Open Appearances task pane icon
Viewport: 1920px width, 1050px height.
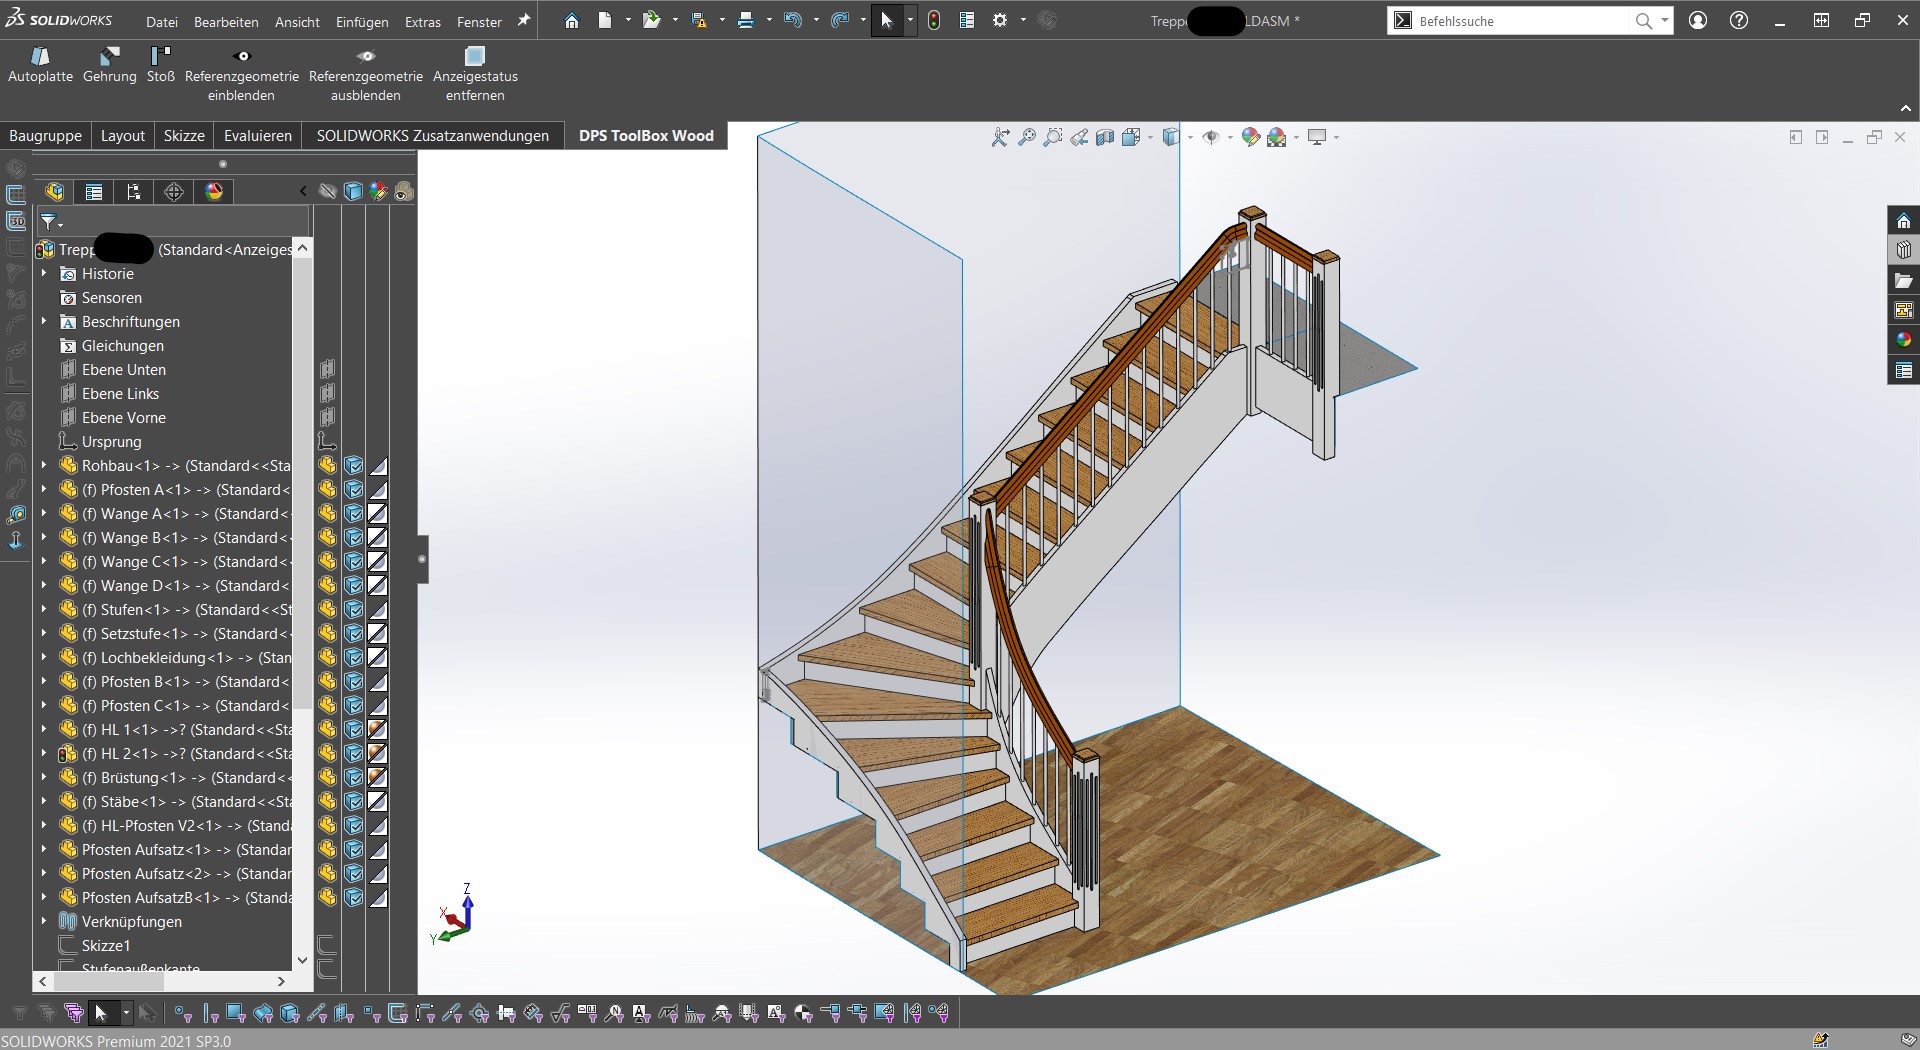pos(1904,340)
